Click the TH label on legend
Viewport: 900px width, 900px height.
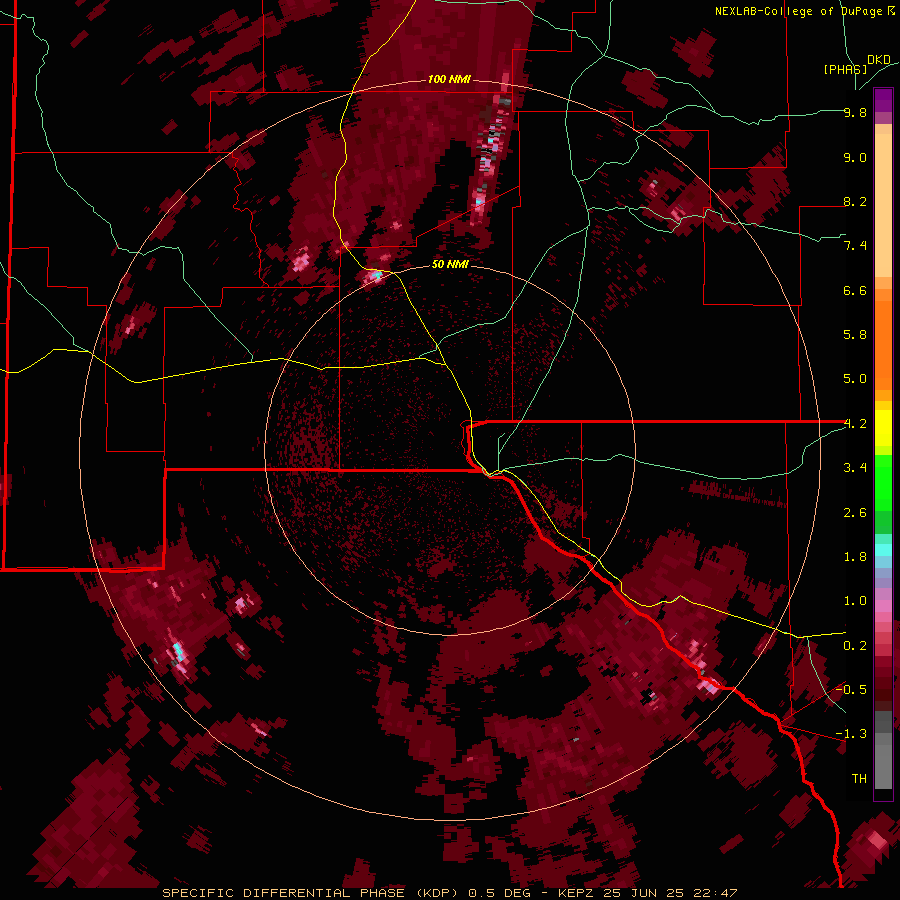point(859,779)
